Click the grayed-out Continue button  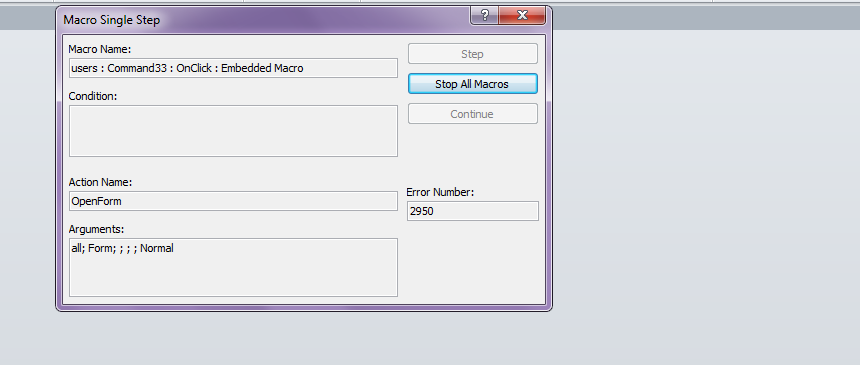click(472, 114)
